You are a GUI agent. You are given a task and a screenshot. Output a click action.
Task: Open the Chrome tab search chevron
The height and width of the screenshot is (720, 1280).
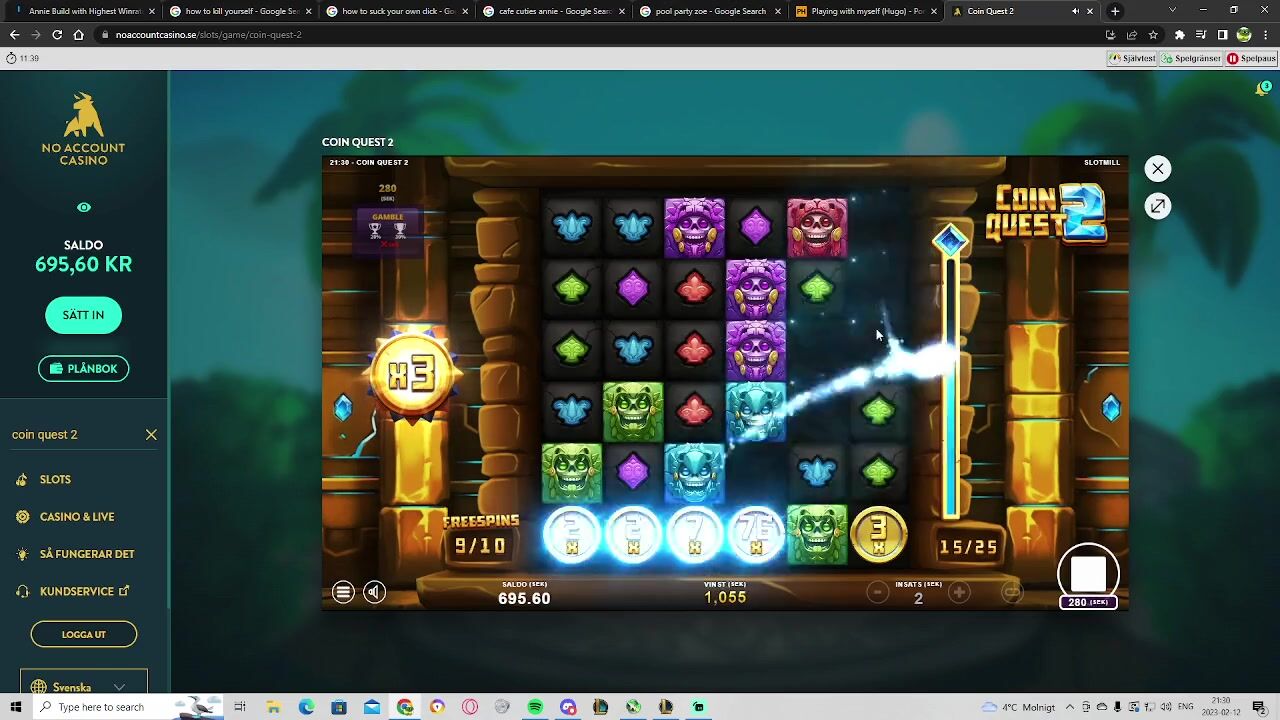1172,11
